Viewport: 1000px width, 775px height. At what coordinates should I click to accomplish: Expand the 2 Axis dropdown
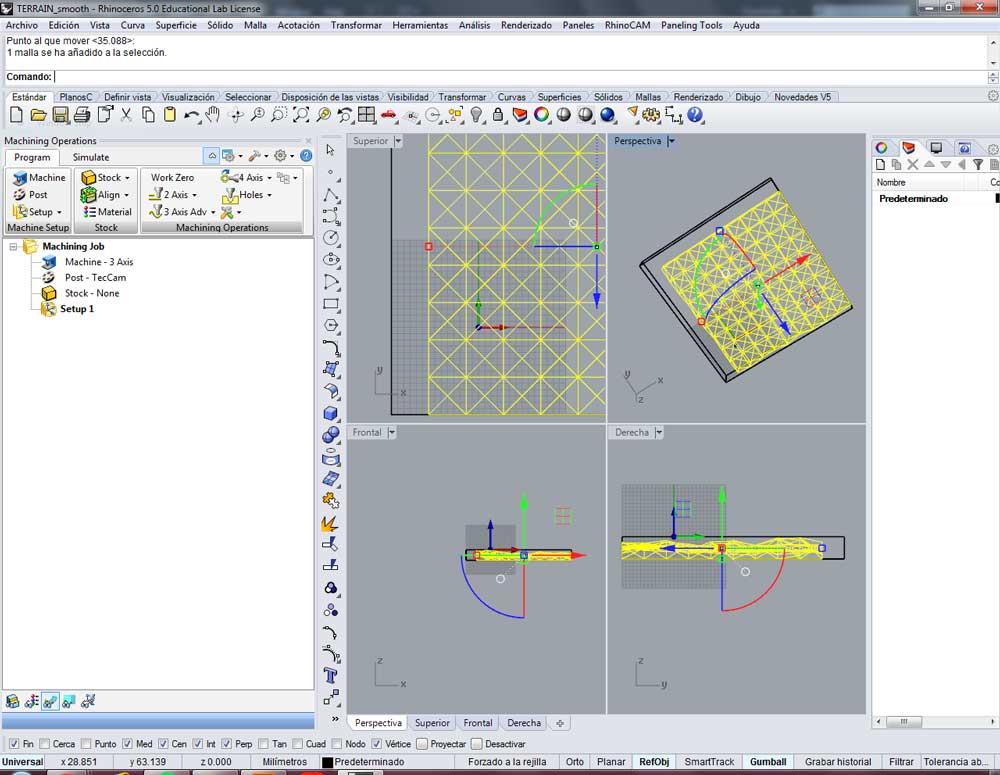tap(194, 195)
